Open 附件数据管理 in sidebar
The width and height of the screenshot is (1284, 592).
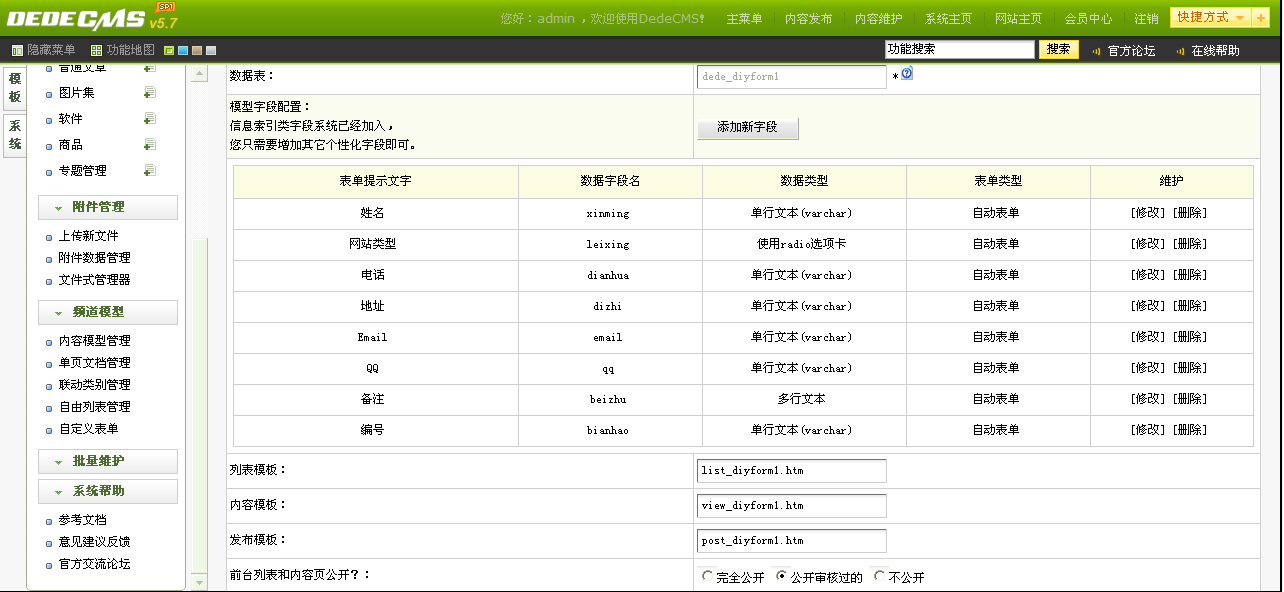pos(95,258)
